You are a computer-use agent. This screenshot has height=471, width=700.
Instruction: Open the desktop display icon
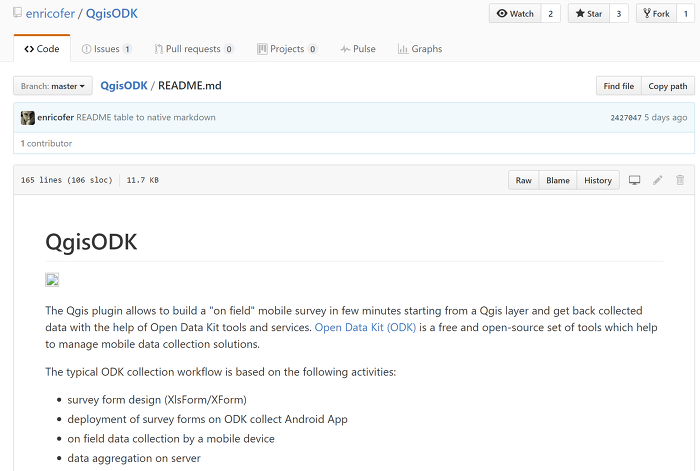click(634, 180)
